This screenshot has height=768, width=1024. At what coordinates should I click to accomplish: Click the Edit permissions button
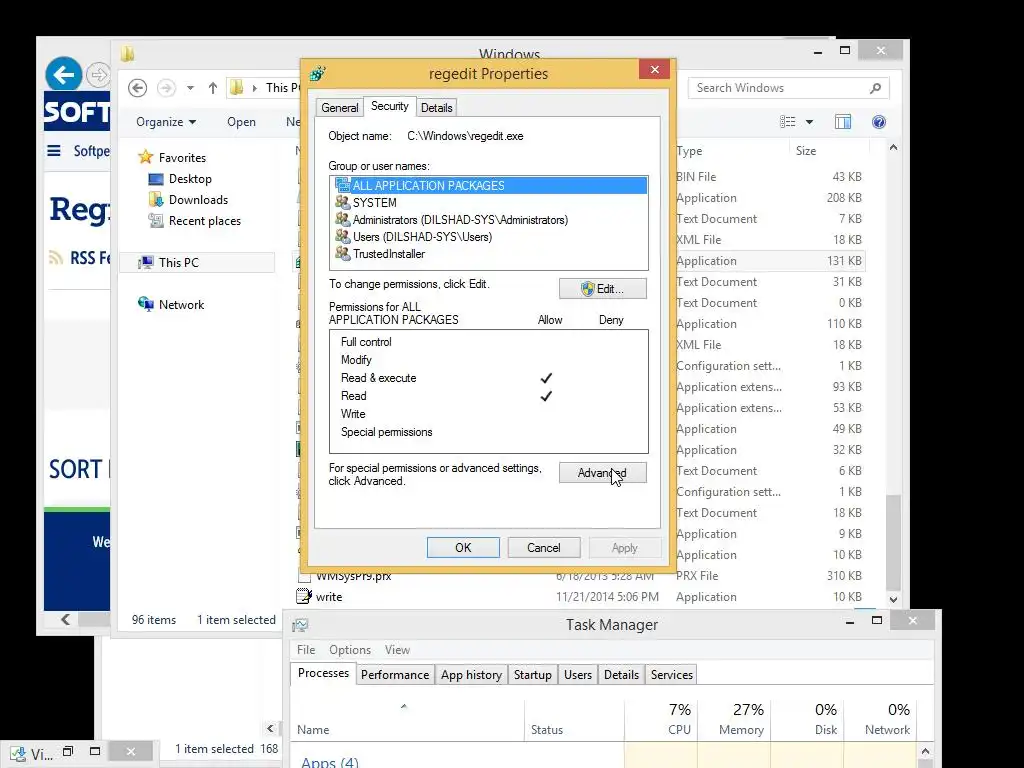click(602, 289)
